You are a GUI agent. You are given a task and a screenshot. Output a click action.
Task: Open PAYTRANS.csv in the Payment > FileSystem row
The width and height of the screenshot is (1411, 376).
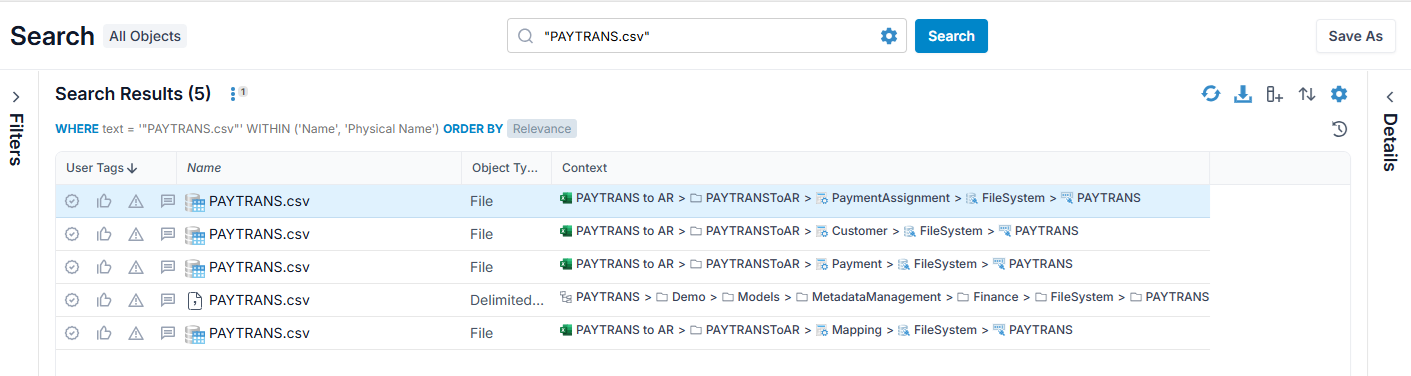(259, 267)
